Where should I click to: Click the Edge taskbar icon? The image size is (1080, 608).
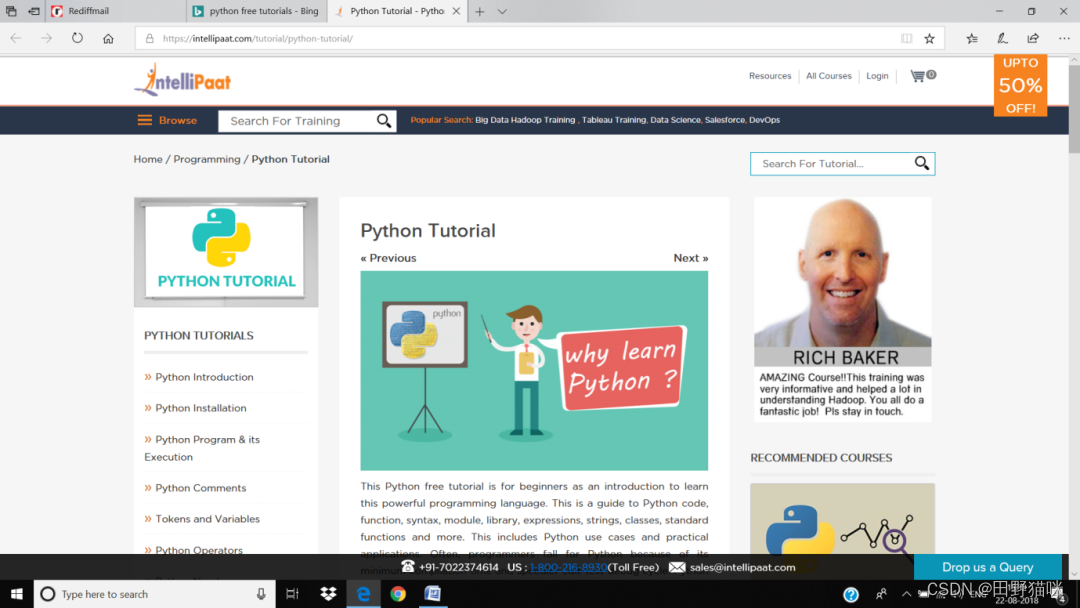tap(363, 594)
